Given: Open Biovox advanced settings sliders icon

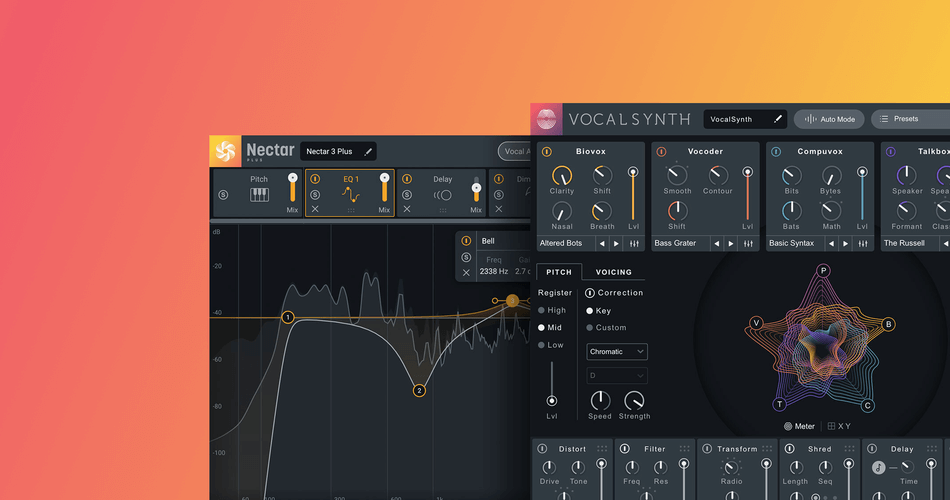Looking at the screenshot, I should 633,243.
